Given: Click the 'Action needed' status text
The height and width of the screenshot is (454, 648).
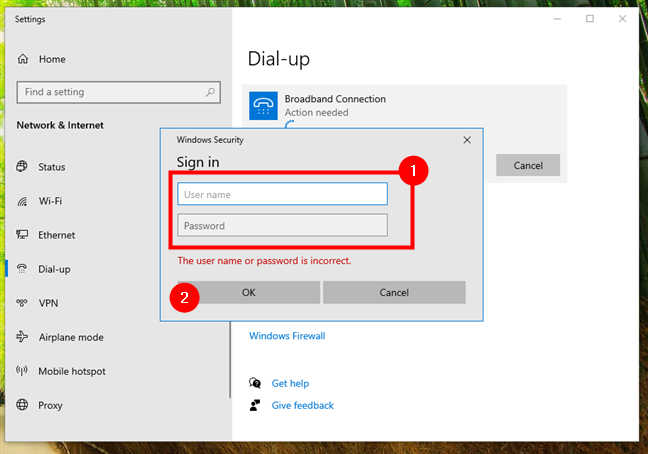Looking at the screenshot, I should pos(317,112).
